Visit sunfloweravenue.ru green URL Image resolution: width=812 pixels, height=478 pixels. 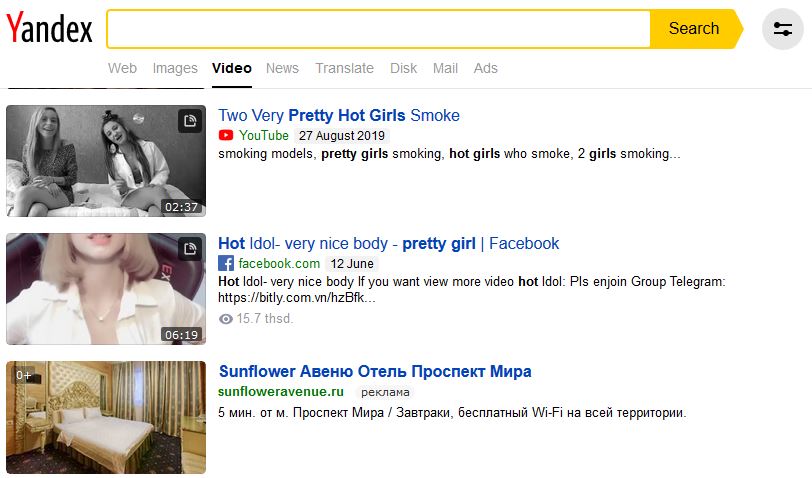pos(281,392)
